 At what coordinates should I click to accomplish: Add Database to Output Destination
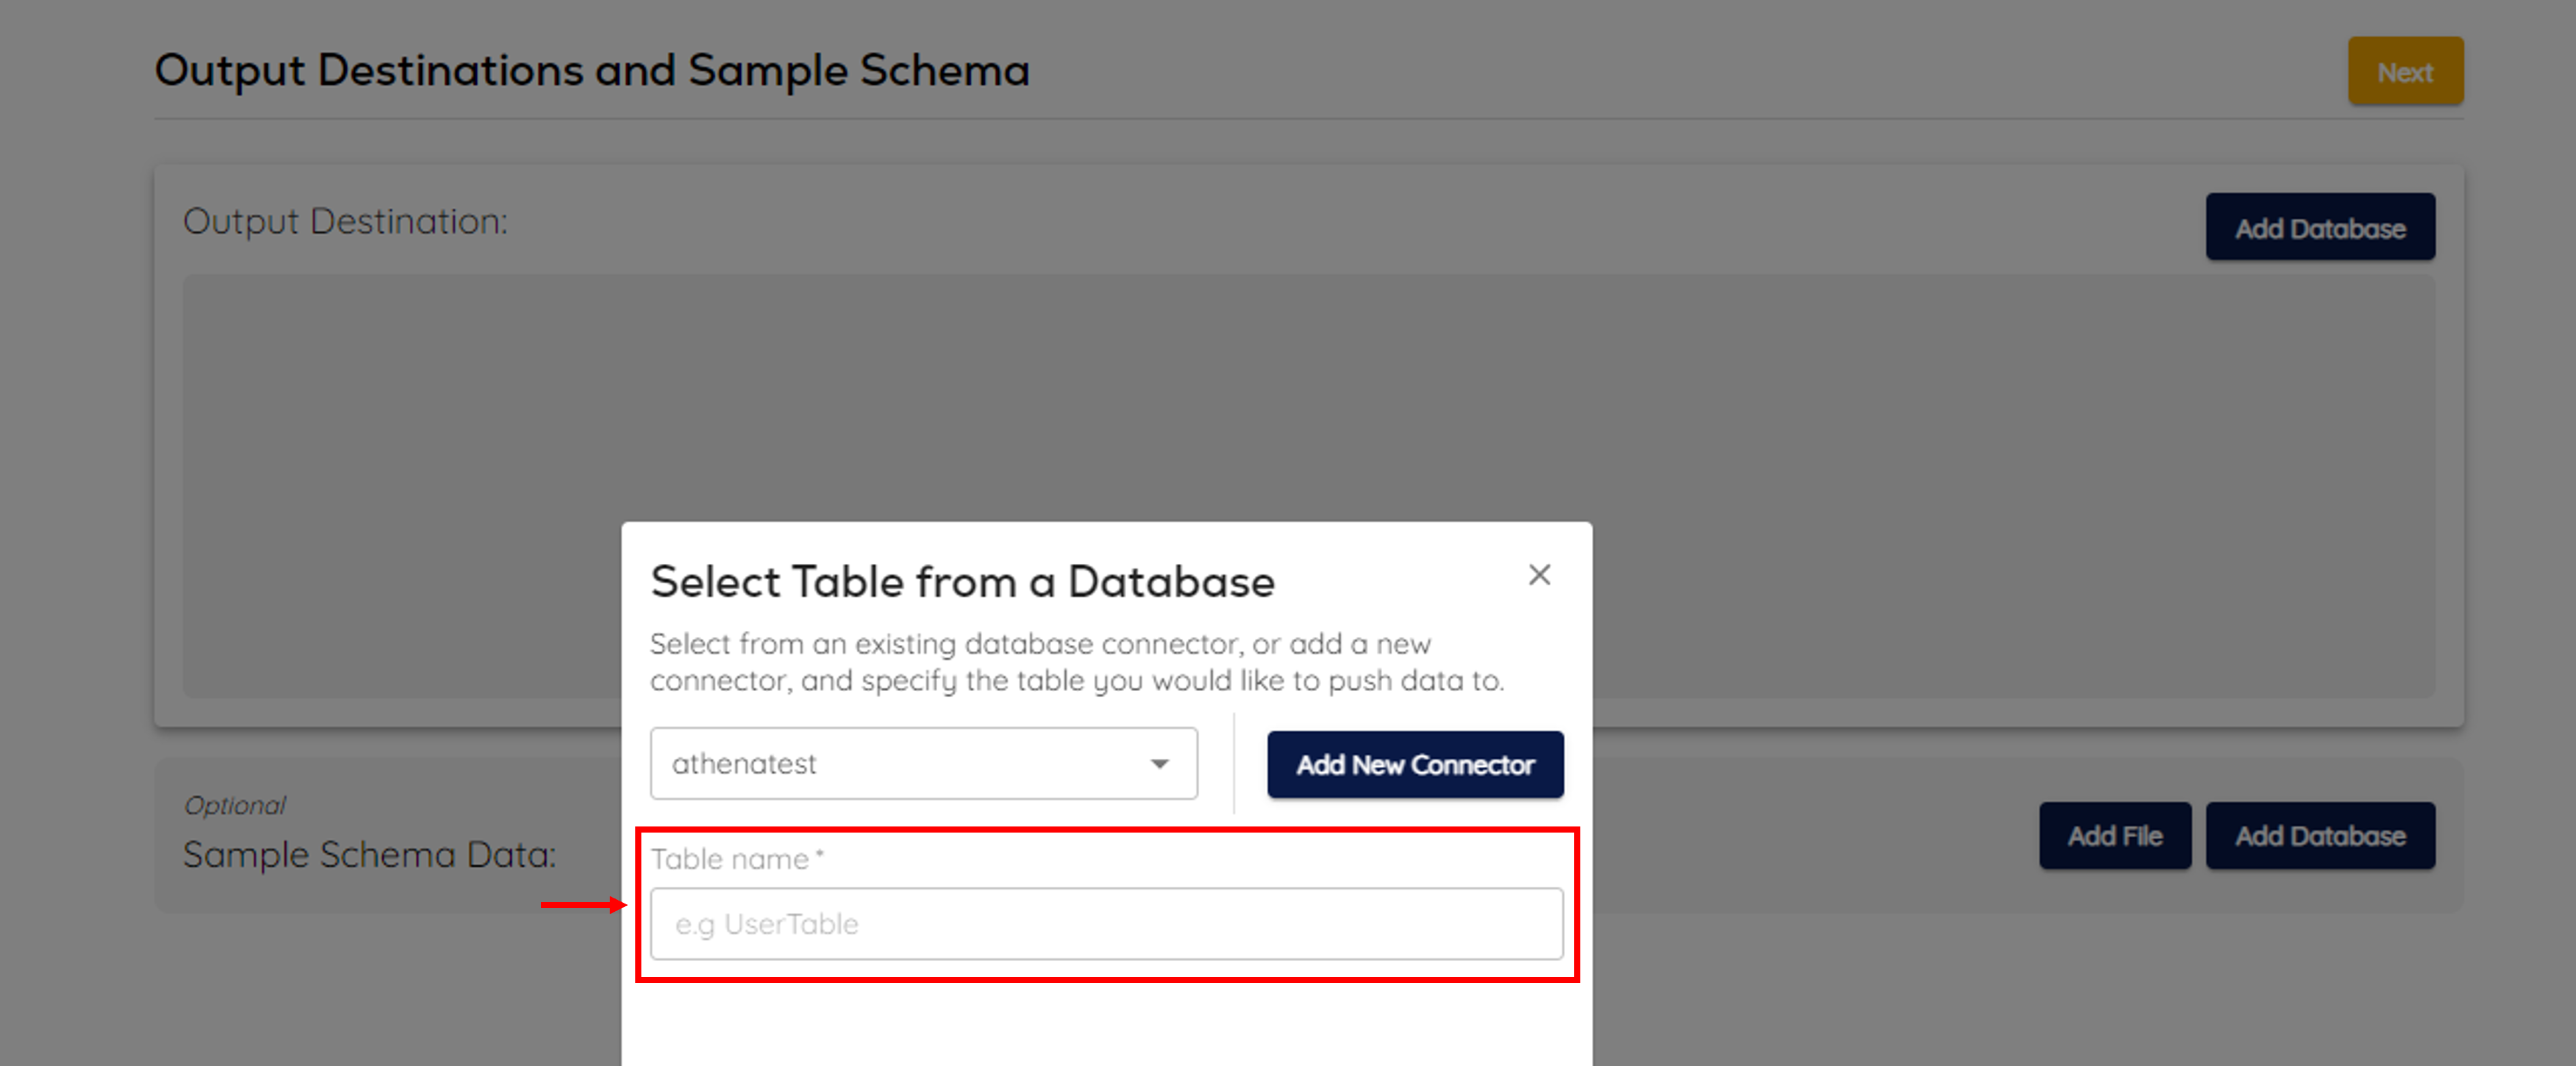pyautogui.click(x=2319, y=228)
